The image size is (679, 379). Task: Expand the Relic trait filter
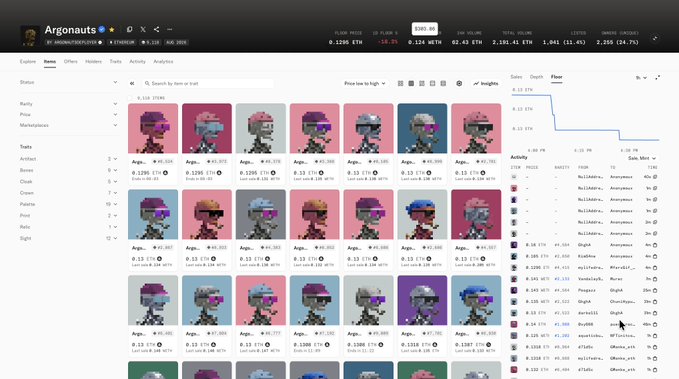pos(68,227)
